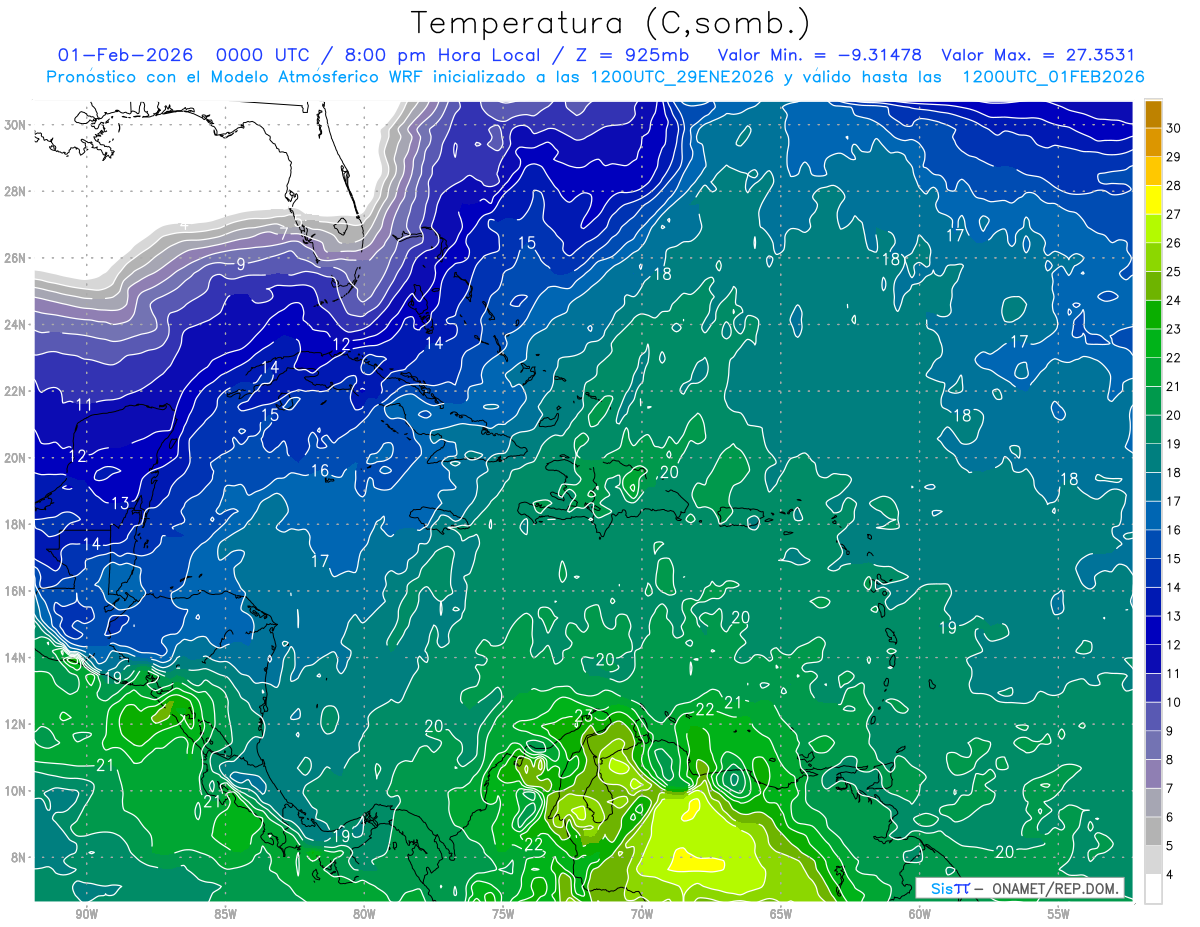Click the '12N' latitude axis label

pos(16,724)
